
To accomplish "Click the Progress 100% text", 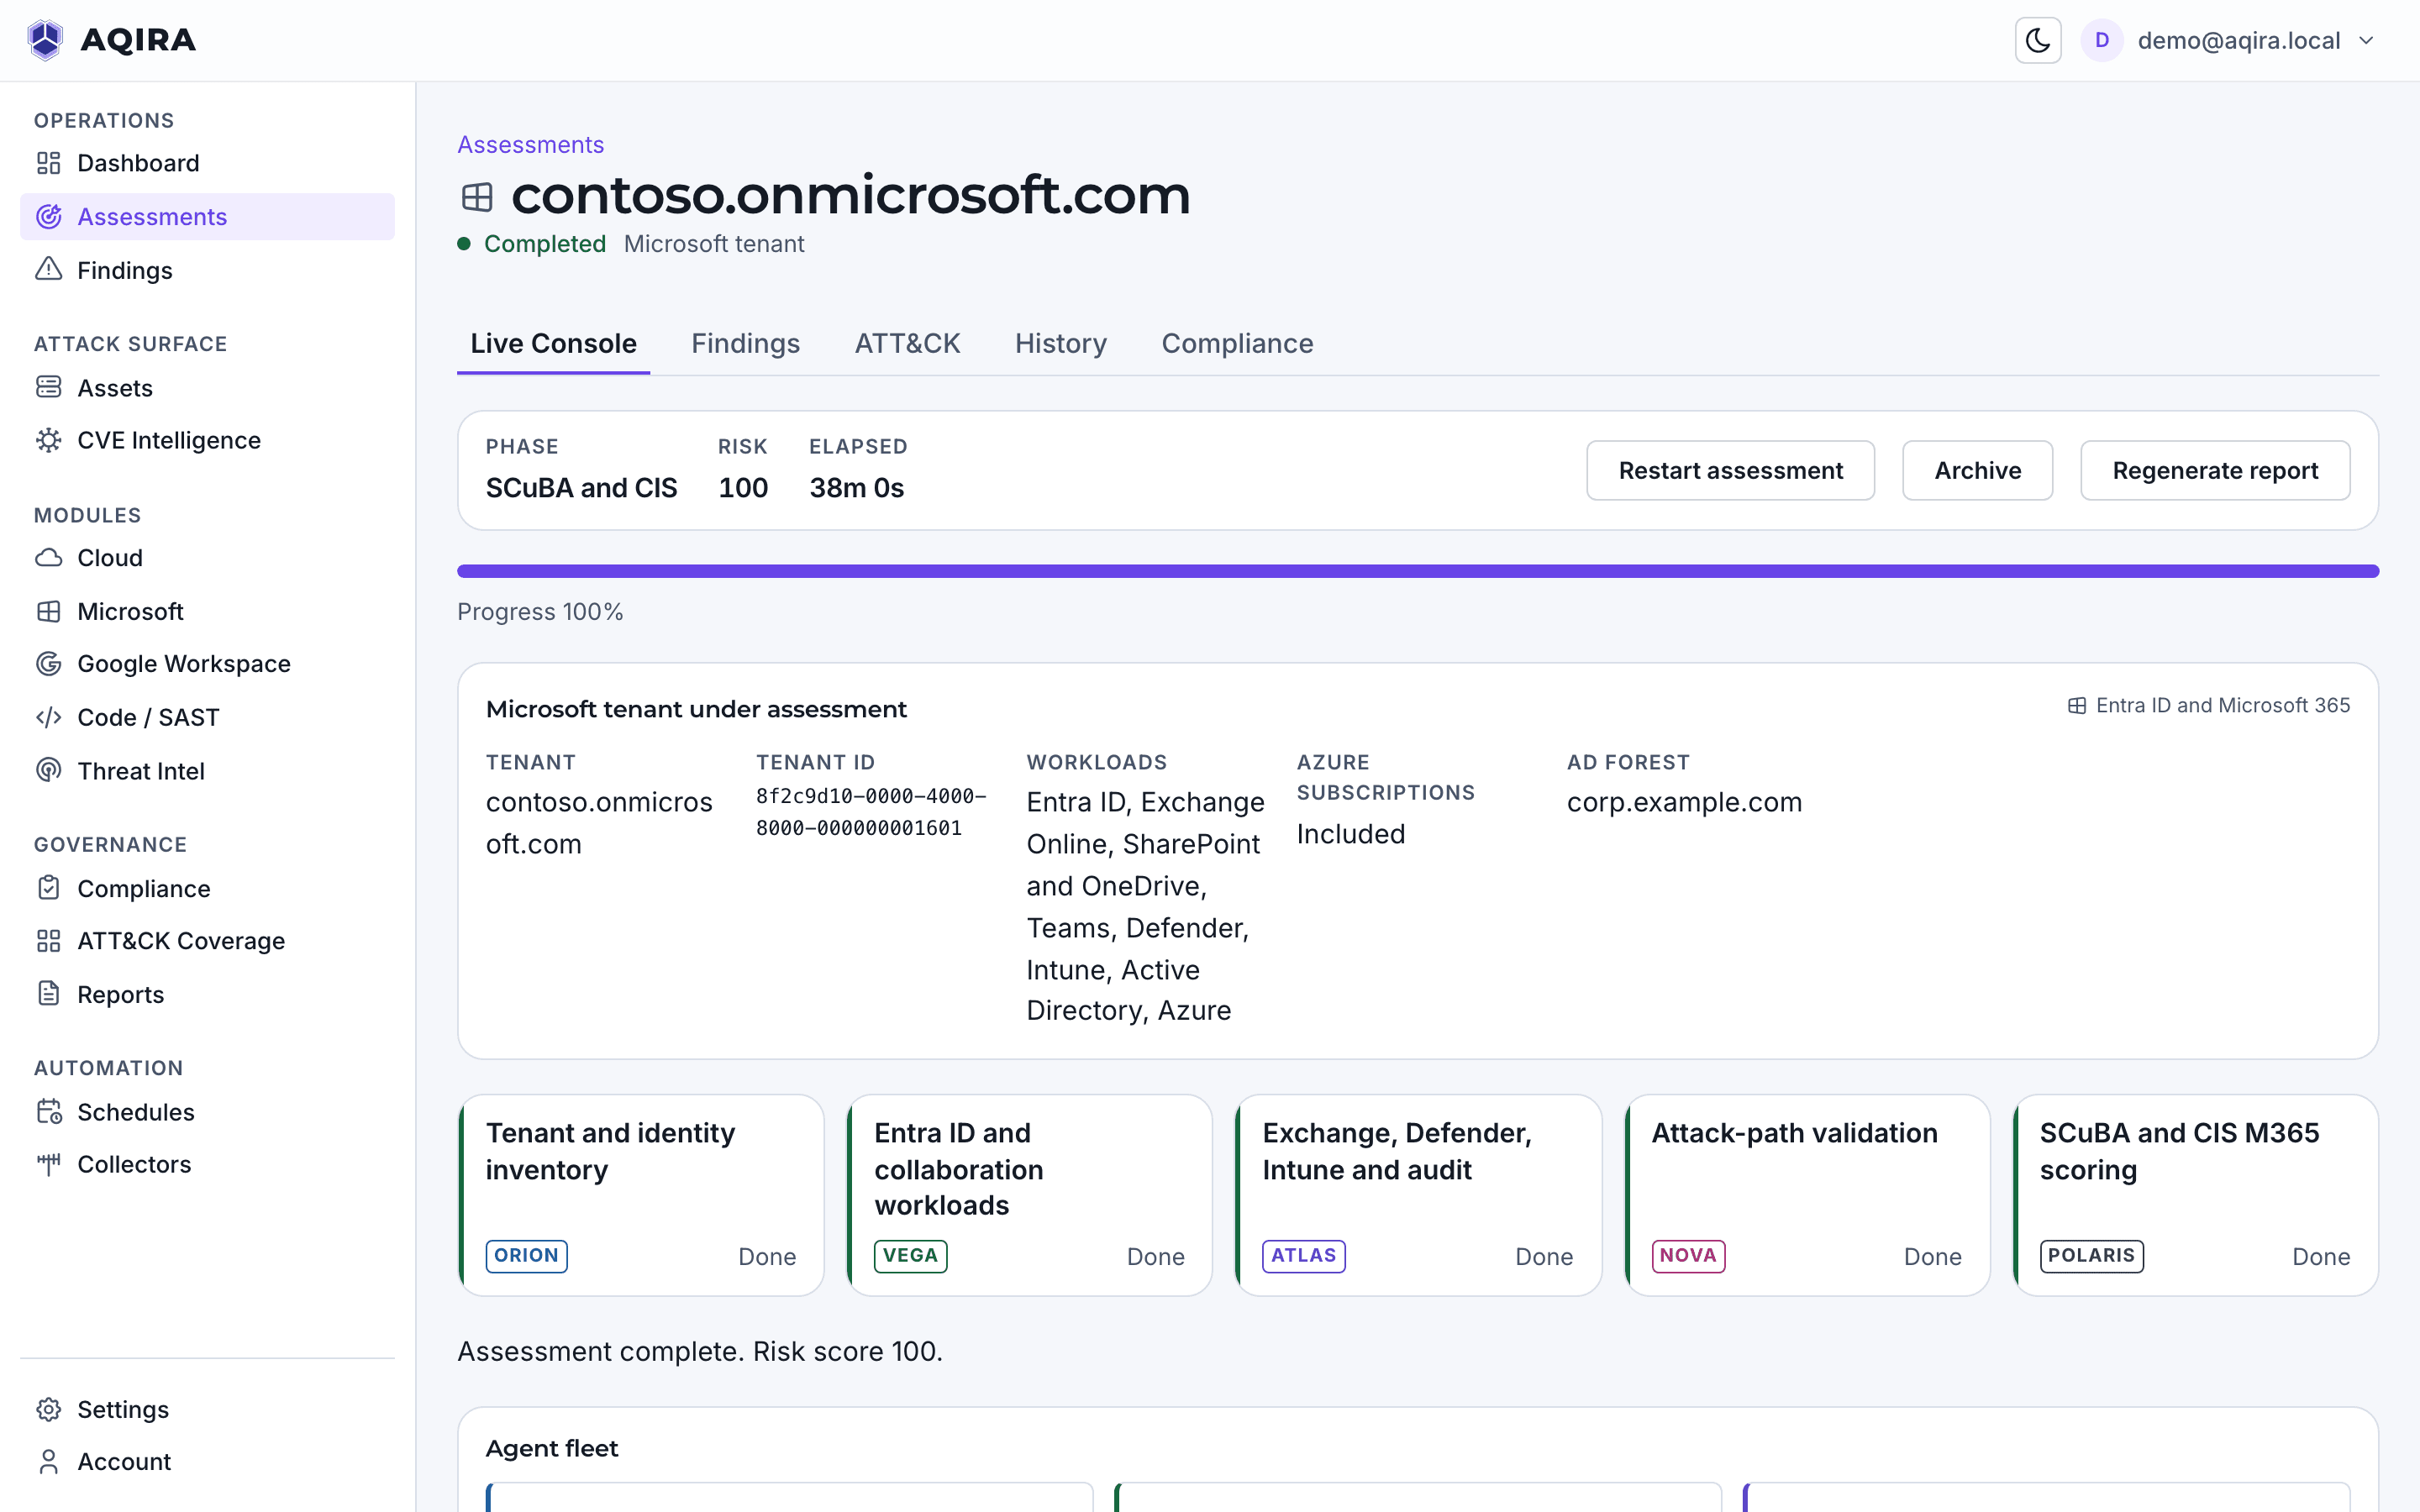I will pyautogui.click(x=540, y=612).
